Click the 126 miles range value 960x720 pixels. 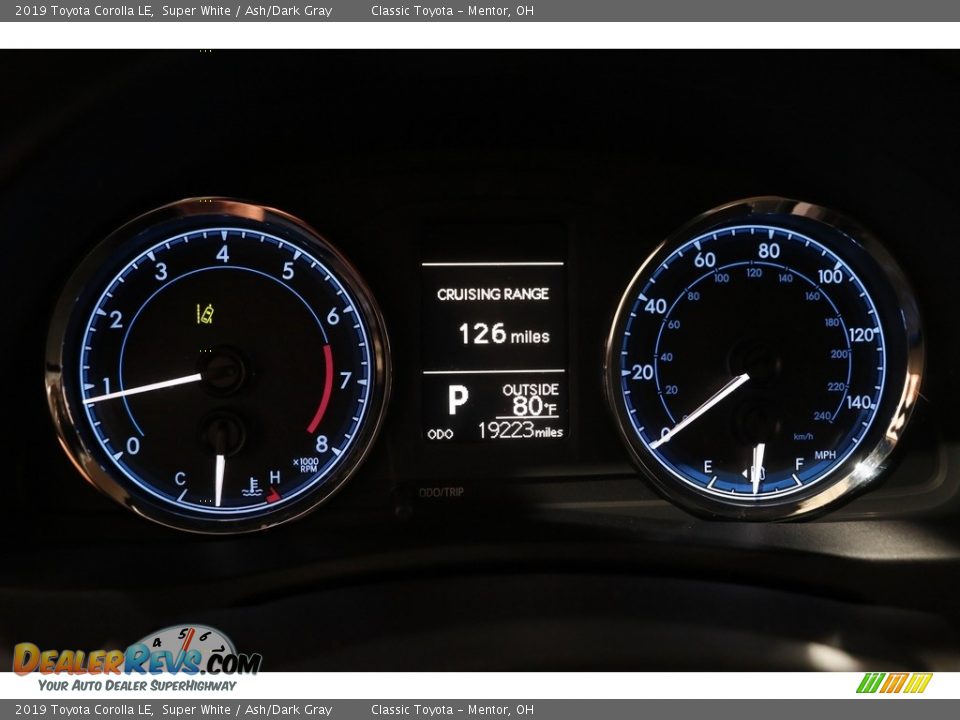[x=504, y=334]
